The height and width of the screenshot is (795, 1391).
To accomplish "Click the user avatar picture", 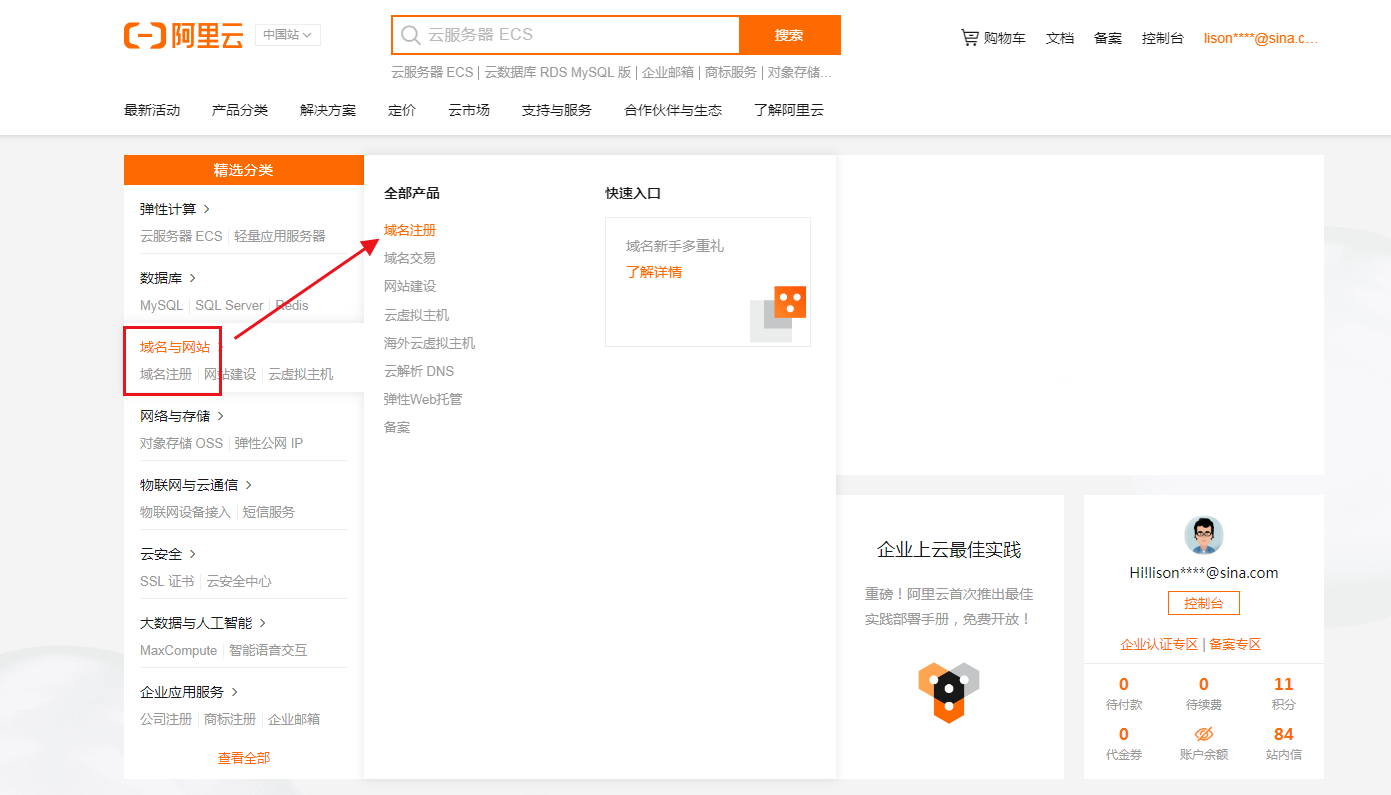I will (x=1203, y=534).
